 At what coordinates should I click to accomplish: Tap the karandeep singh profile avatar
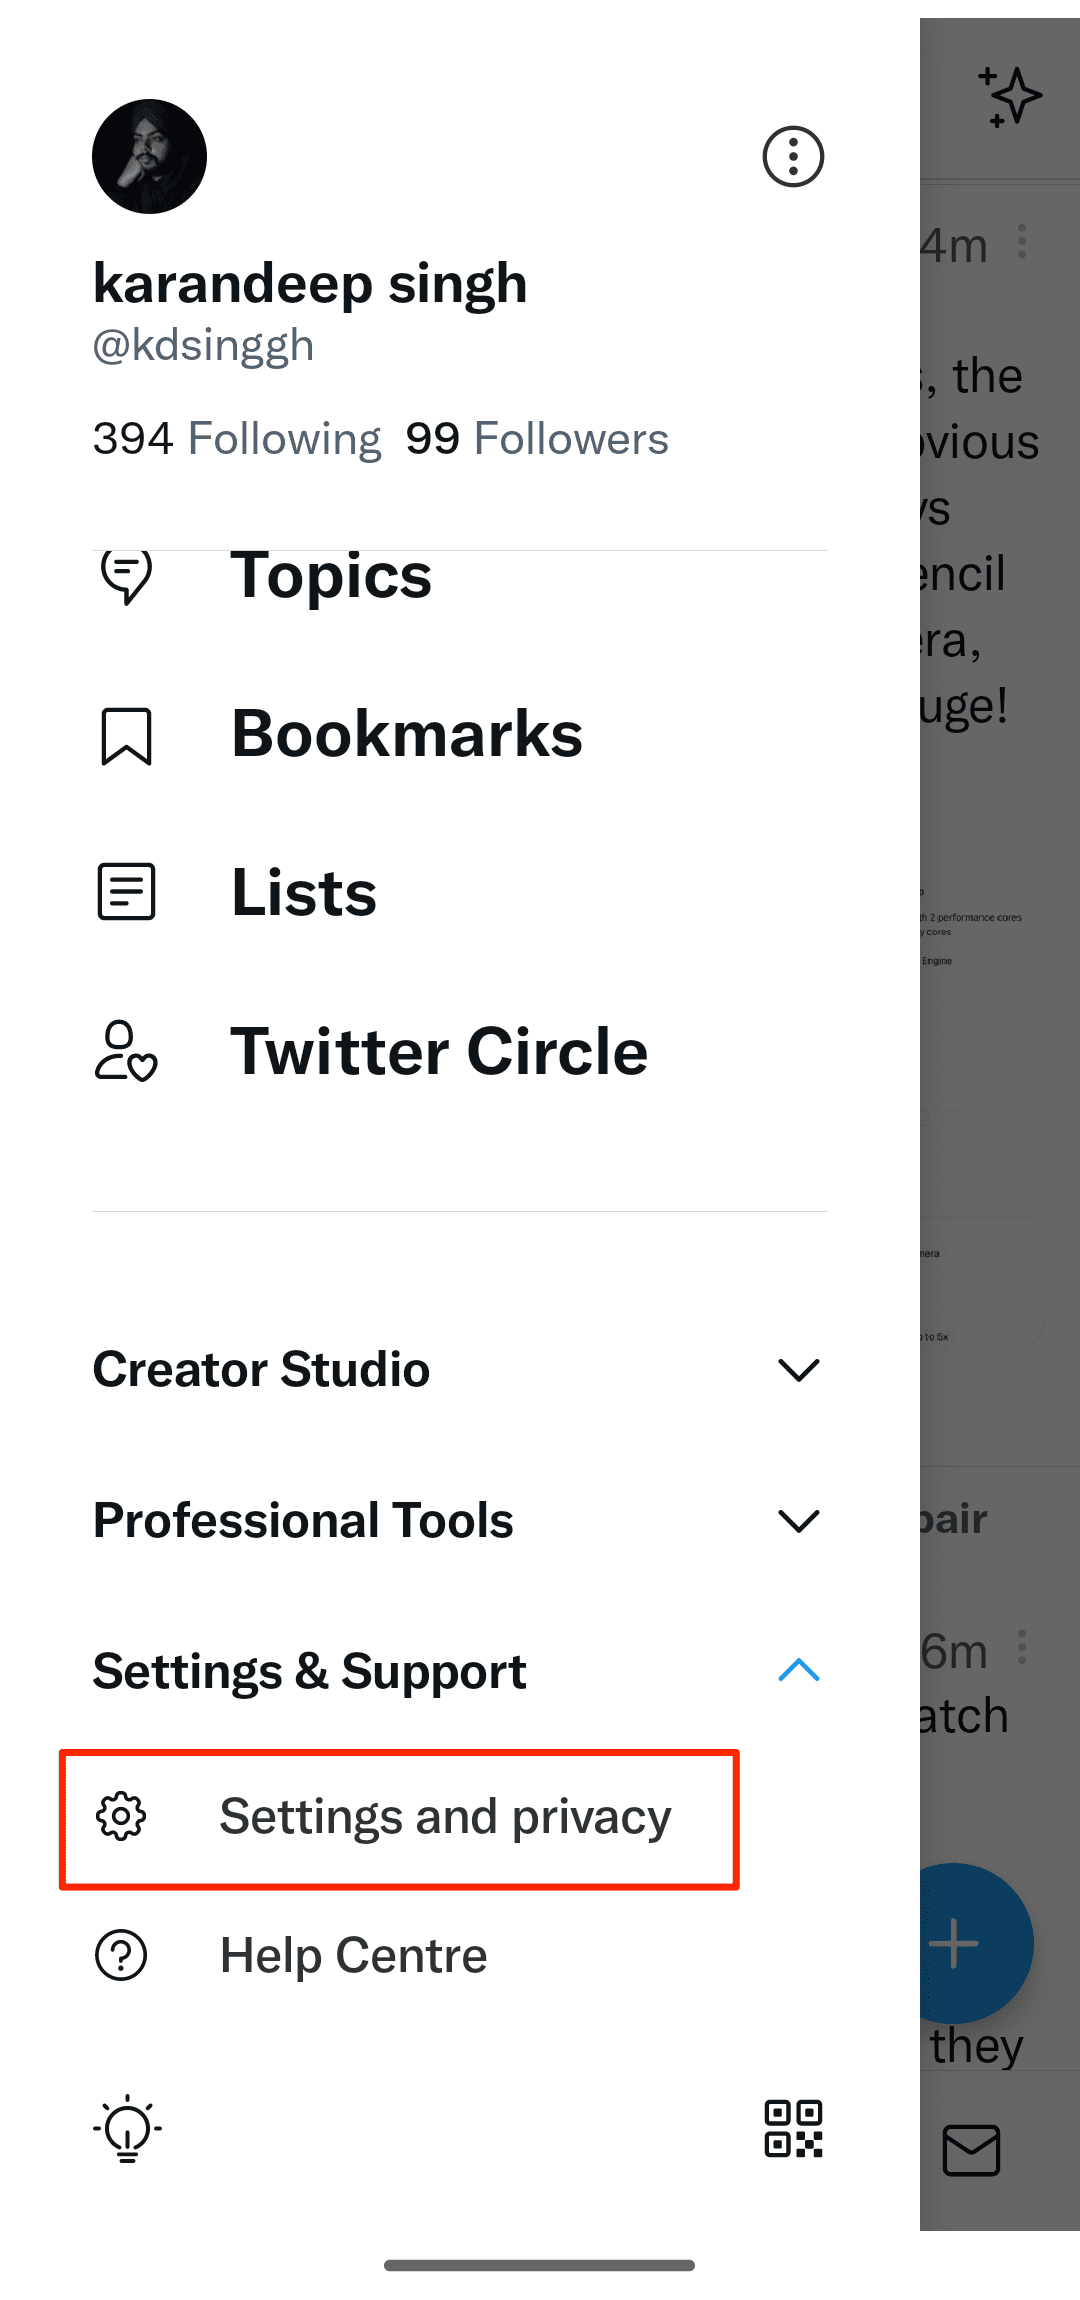[x=150, y=157]
